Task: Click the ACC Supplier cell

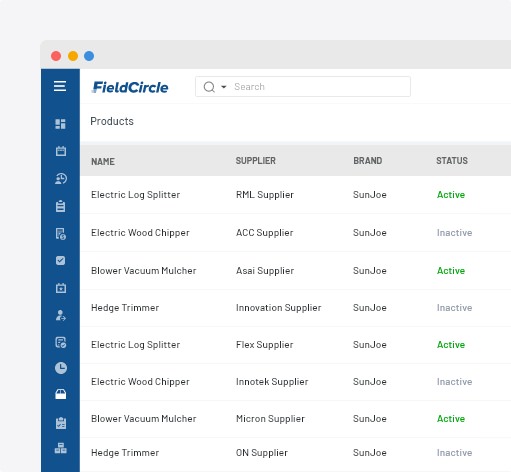Action: point(265,233)
